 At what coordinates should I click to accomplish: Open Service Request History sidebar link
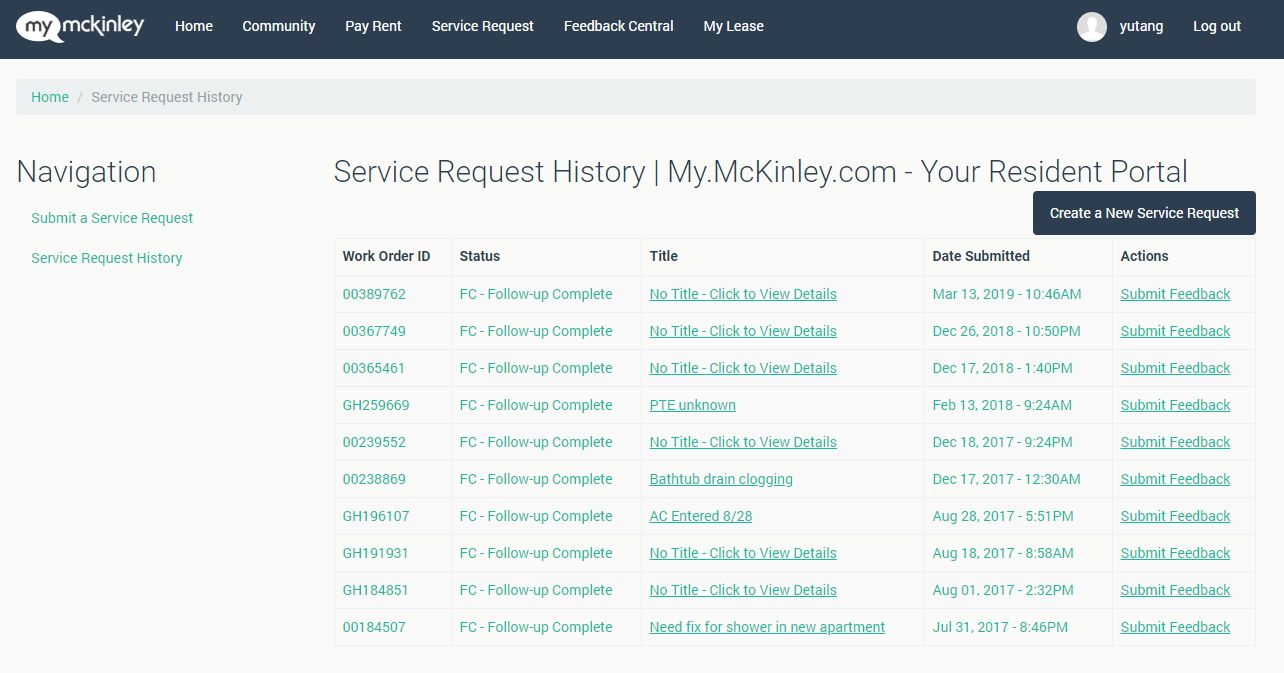(x=107, y=258)
